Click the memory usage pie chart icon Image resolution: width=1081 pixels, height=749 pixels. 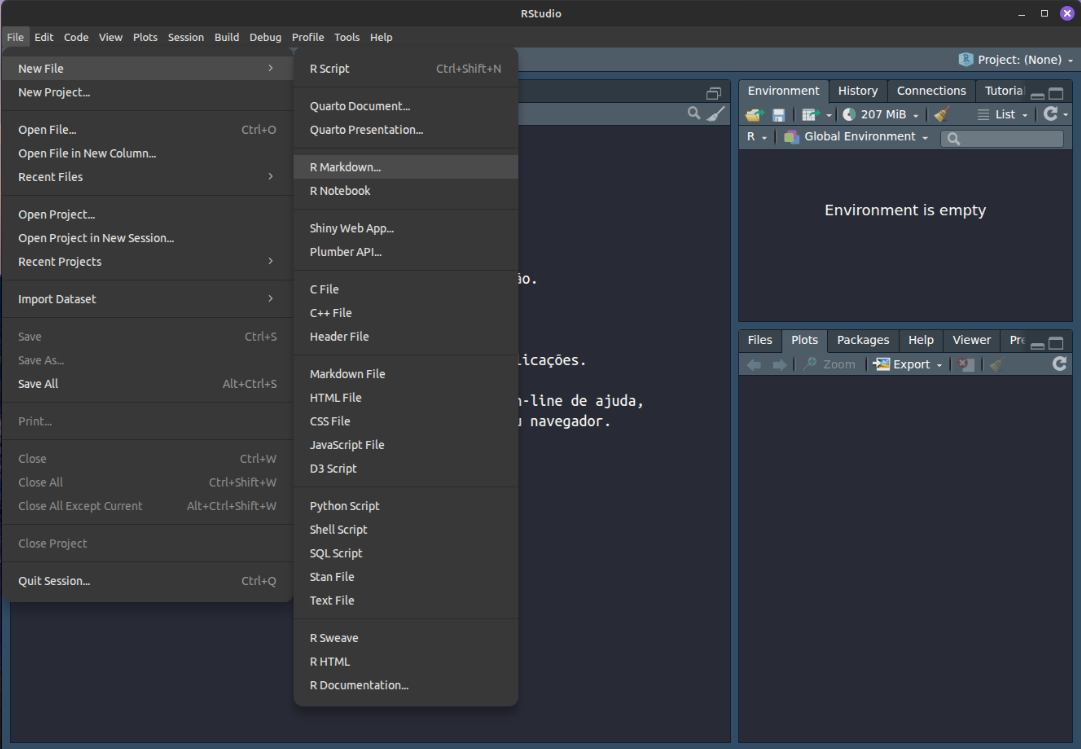pyautogui.click(x=849, y=115)
